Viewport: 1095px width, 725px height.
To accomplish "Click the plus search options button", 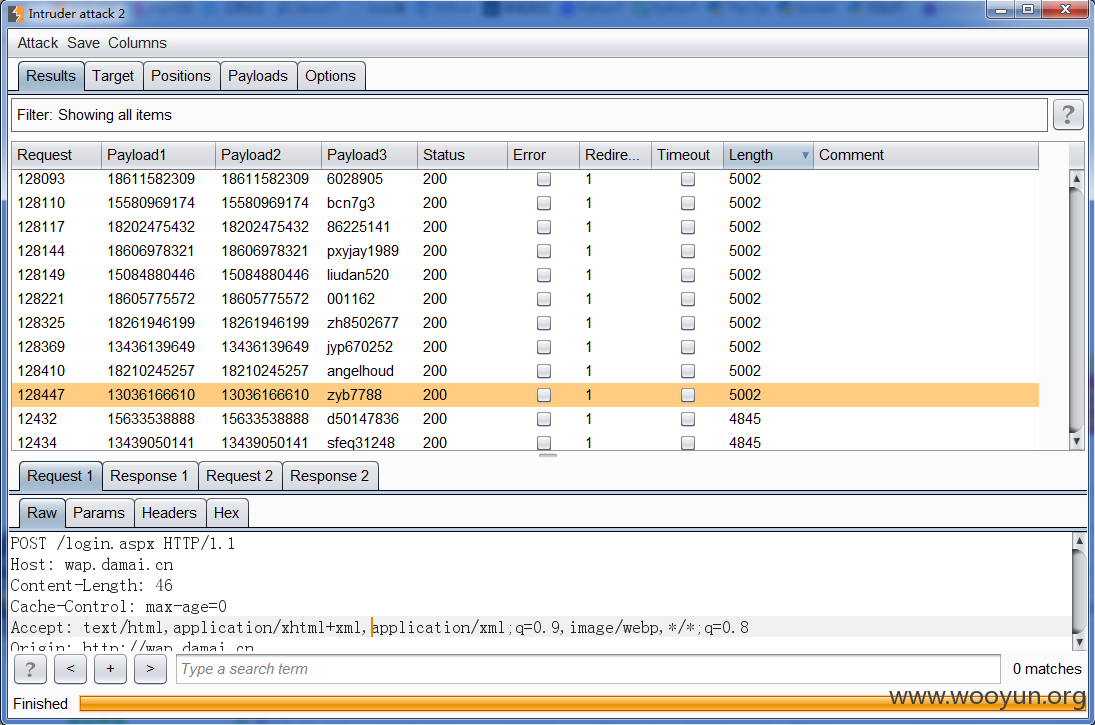I will tap(110, 669).
